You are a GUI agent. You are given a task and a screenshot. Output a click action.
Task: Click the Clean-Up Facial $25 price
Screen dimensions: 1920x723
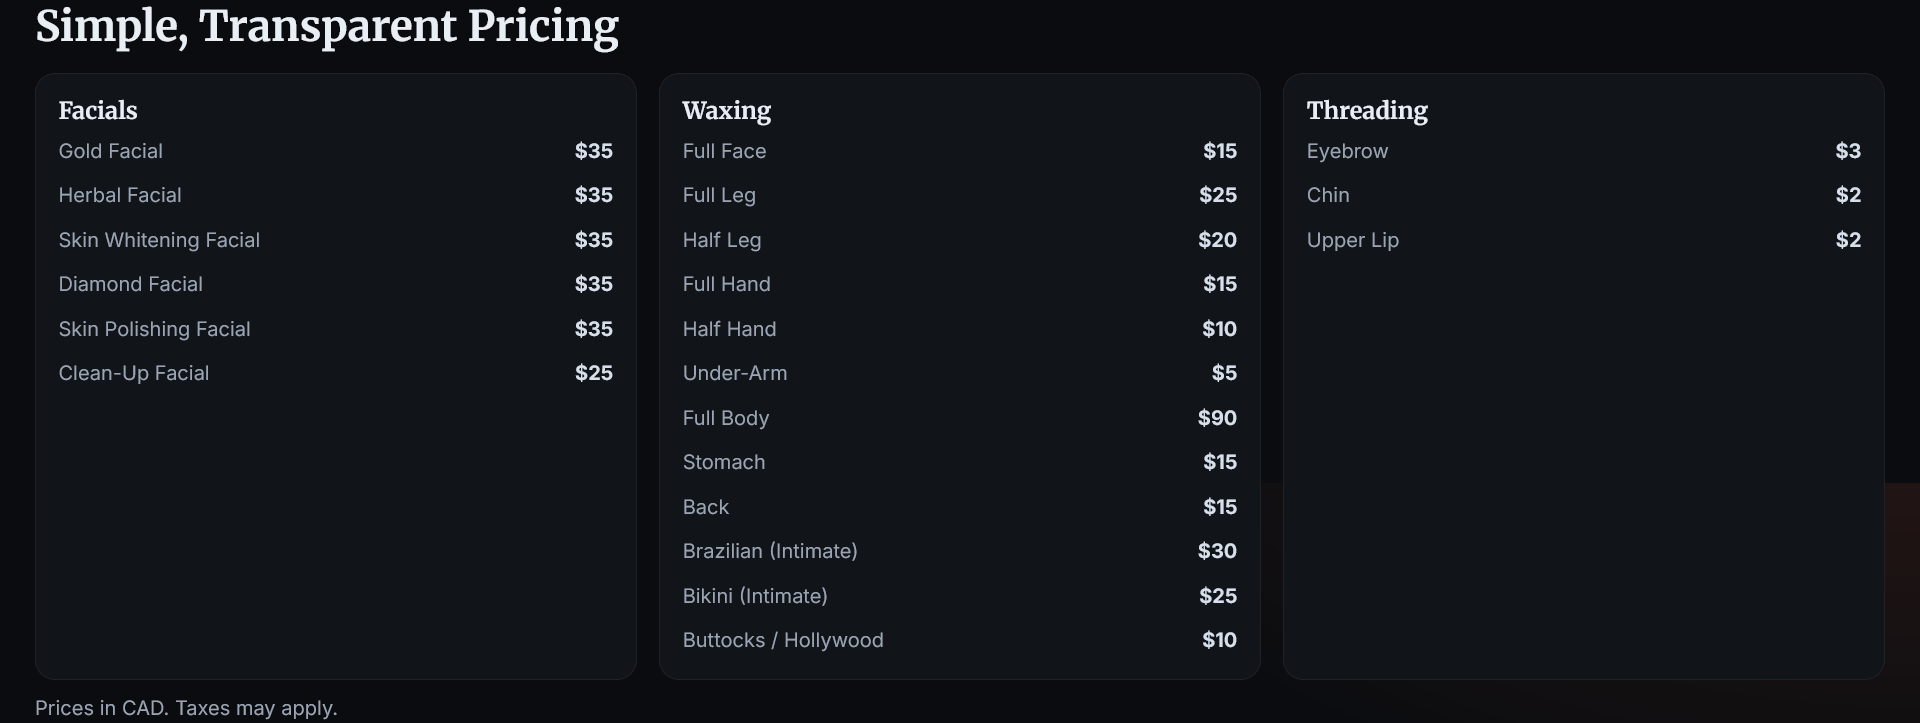click(593, 373)
